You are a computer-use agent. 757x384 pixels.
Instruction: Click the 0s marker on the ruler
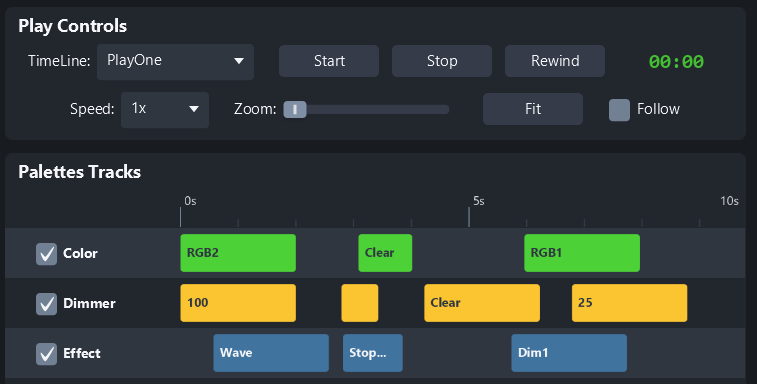(190, 201)
